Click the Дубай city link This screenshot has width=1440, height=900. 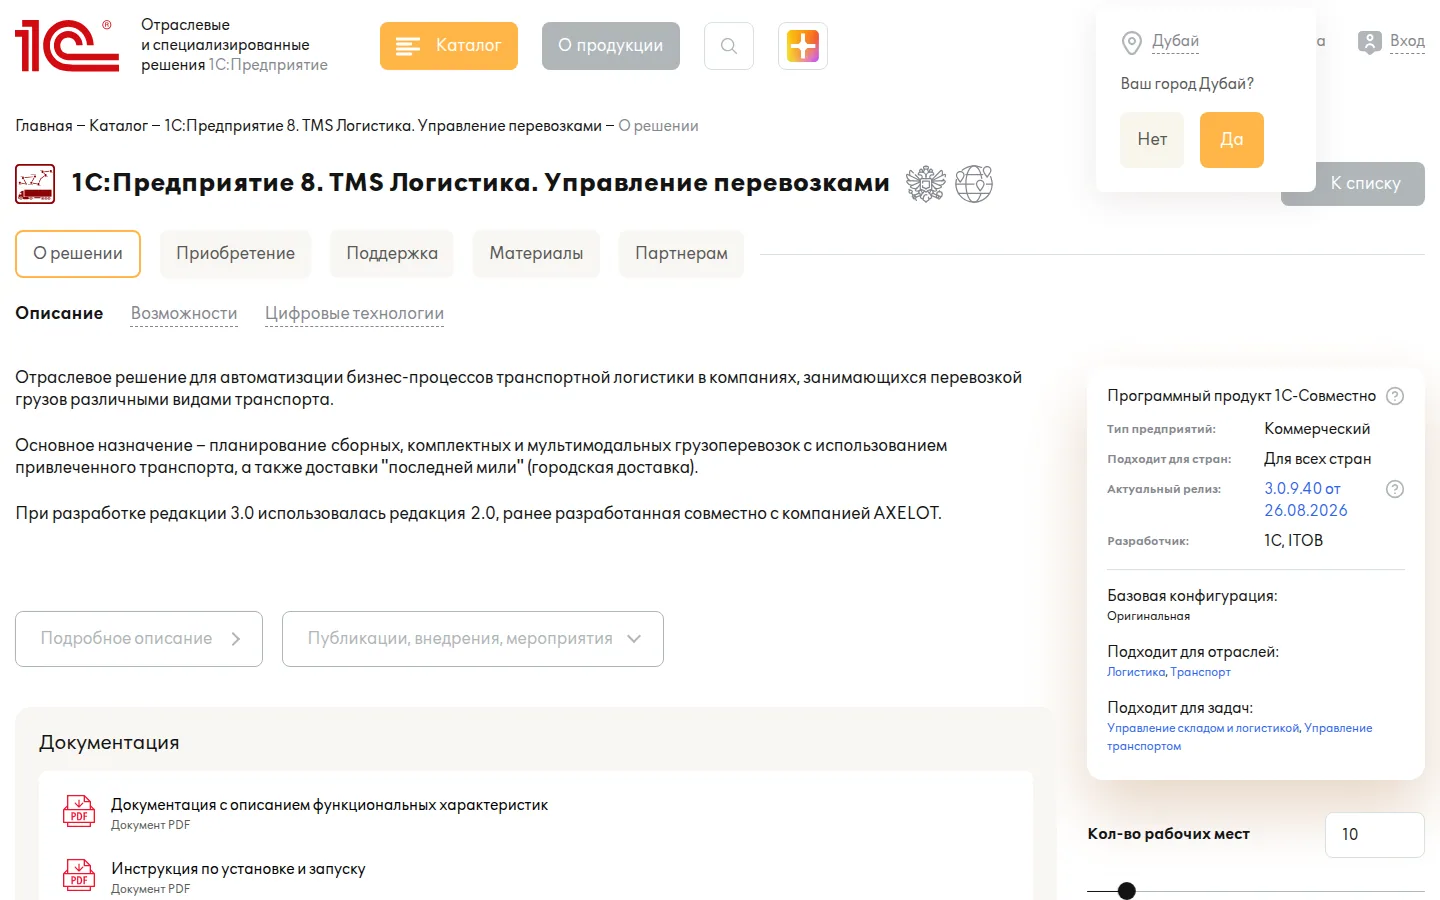[1175, 41]
